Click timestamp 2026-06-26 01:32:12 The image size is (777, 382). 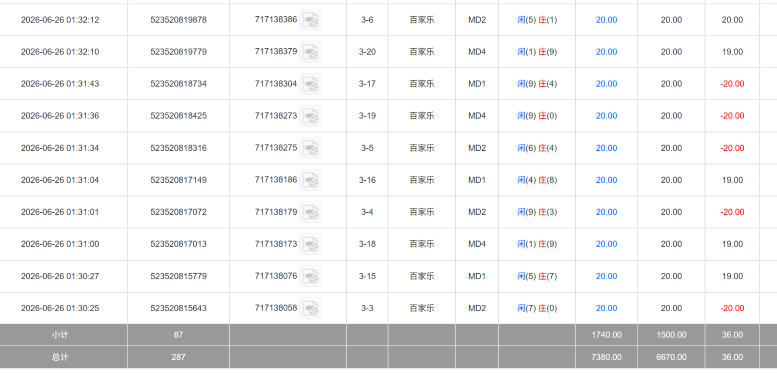[60, 20]
